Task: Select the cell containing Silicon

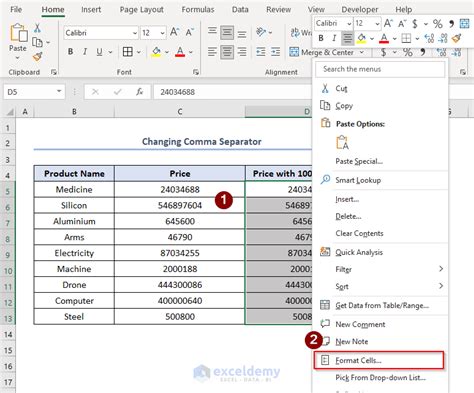Action: pos(74,205)
